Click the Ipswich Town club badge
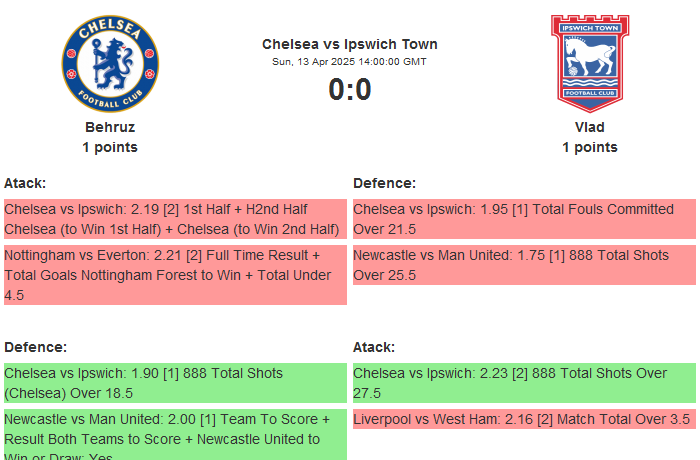Screen dimensions: 700x460 [590, 62]
